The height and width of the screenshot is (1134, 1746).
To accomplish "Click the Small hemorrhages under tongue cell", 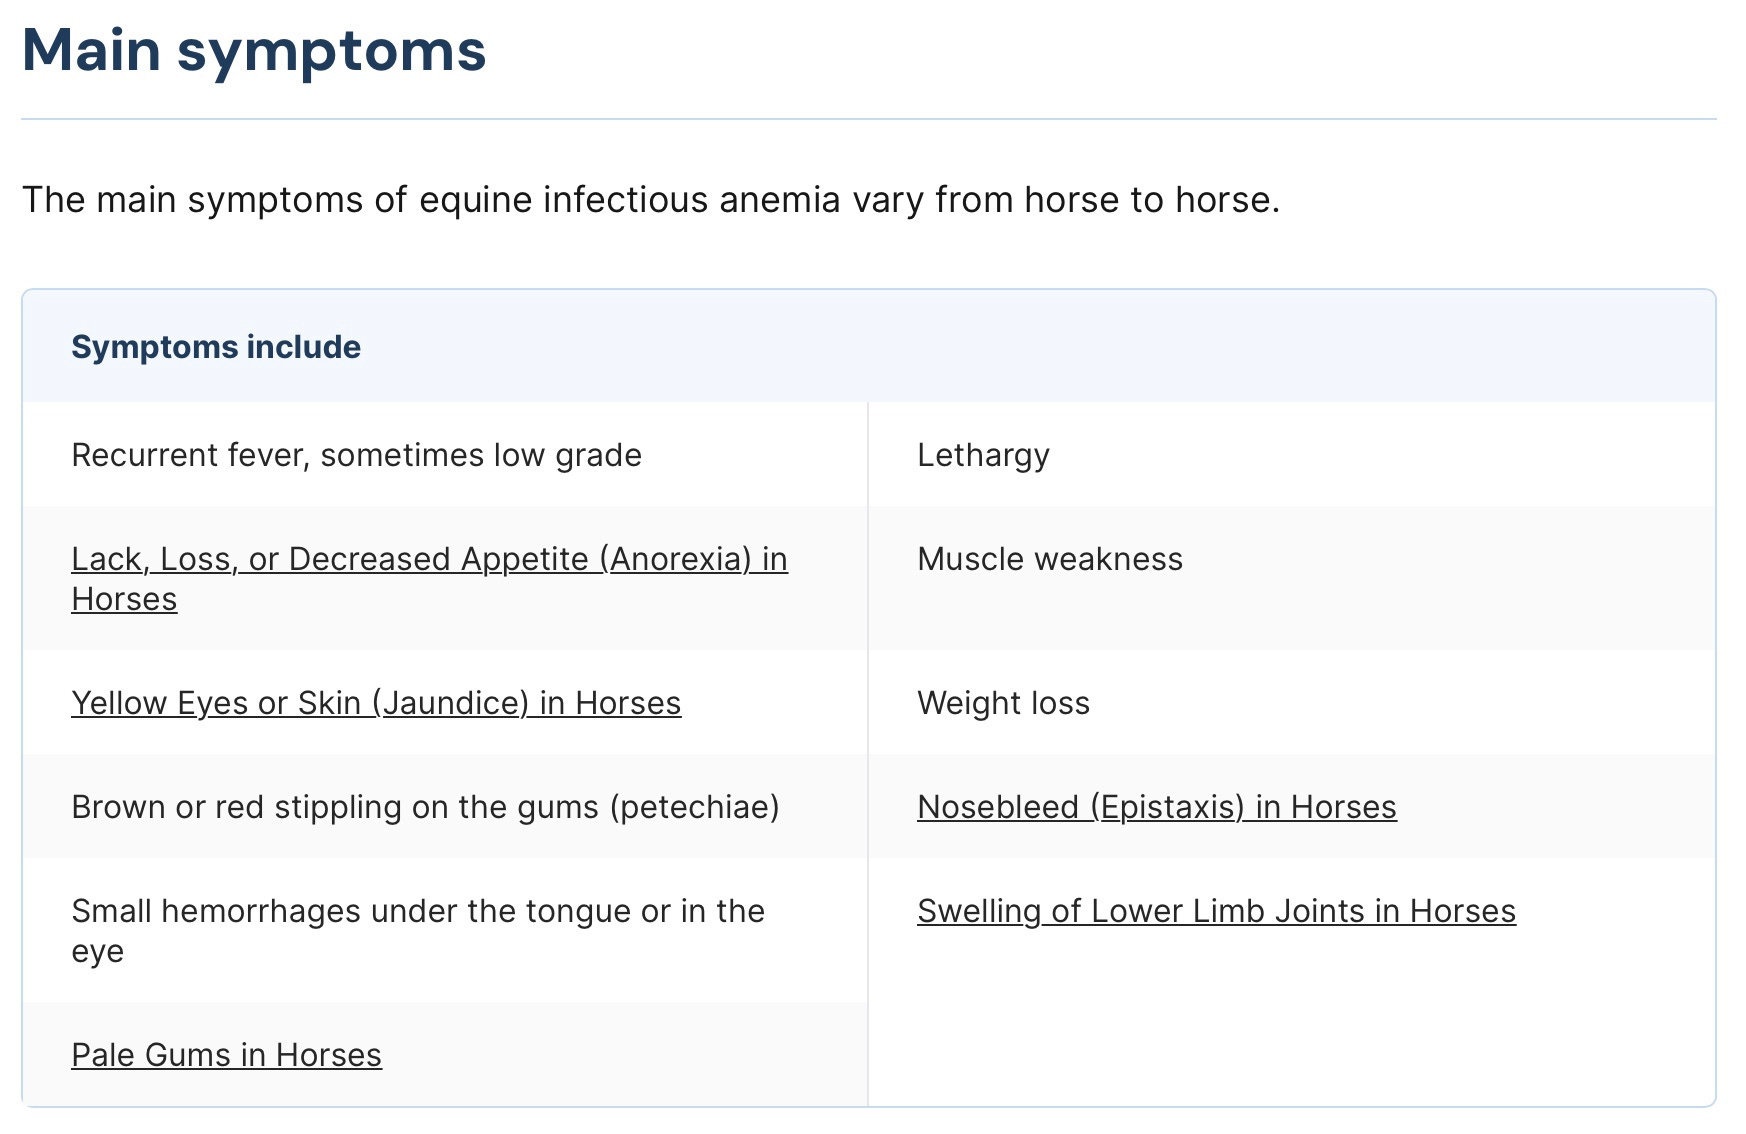I will coord(417,911).
